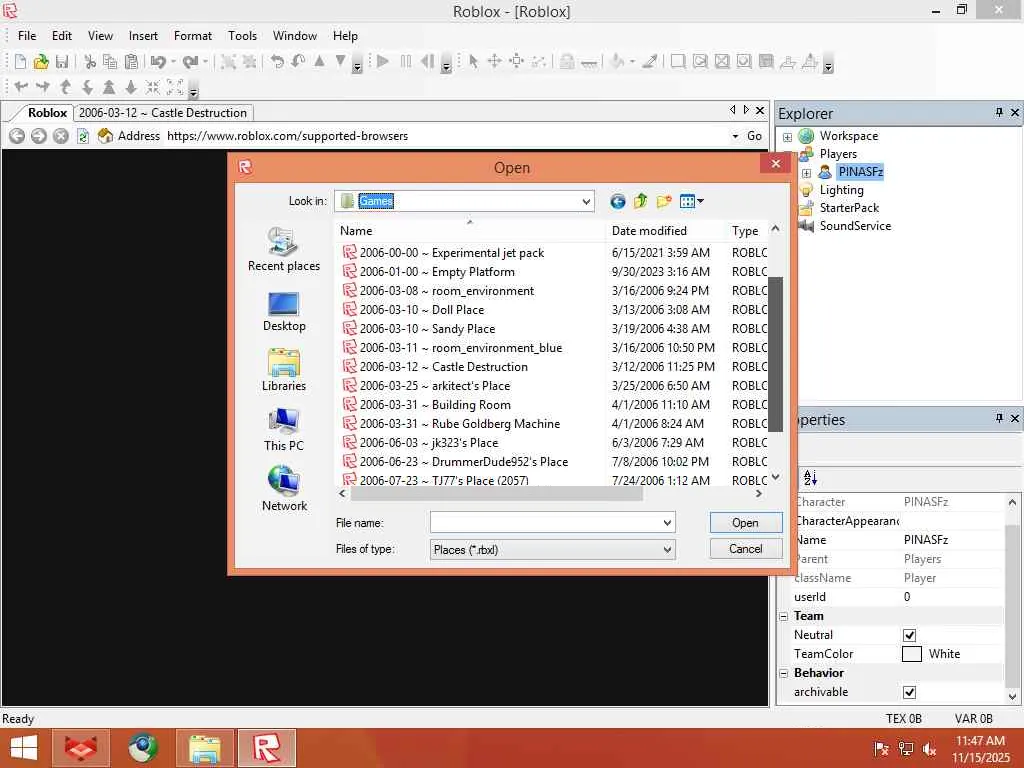Viewport: 1024px width, 768px height.
Task: Click the Save disk toolbar icon
Action: [x=62, y=62]
